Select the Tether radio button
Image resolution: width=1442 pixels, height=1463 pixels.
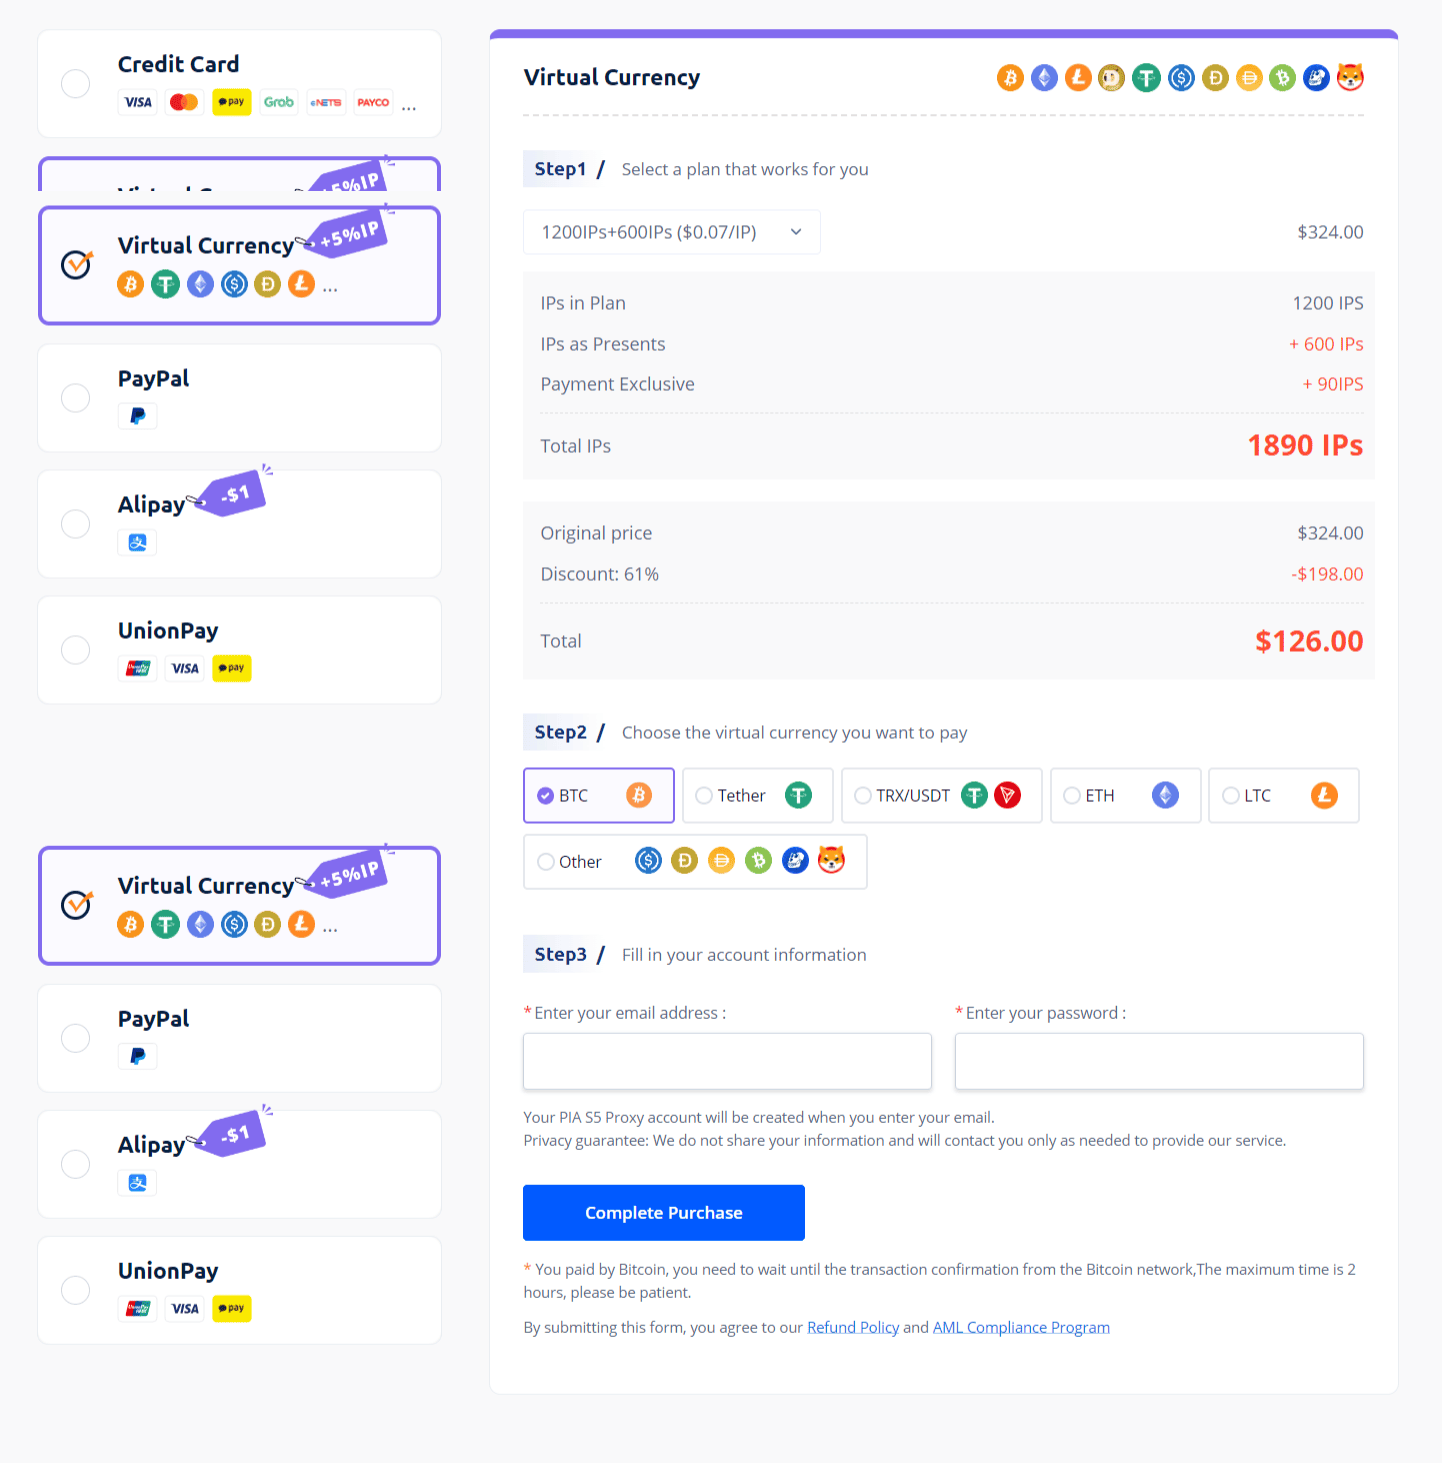[705, 796]
